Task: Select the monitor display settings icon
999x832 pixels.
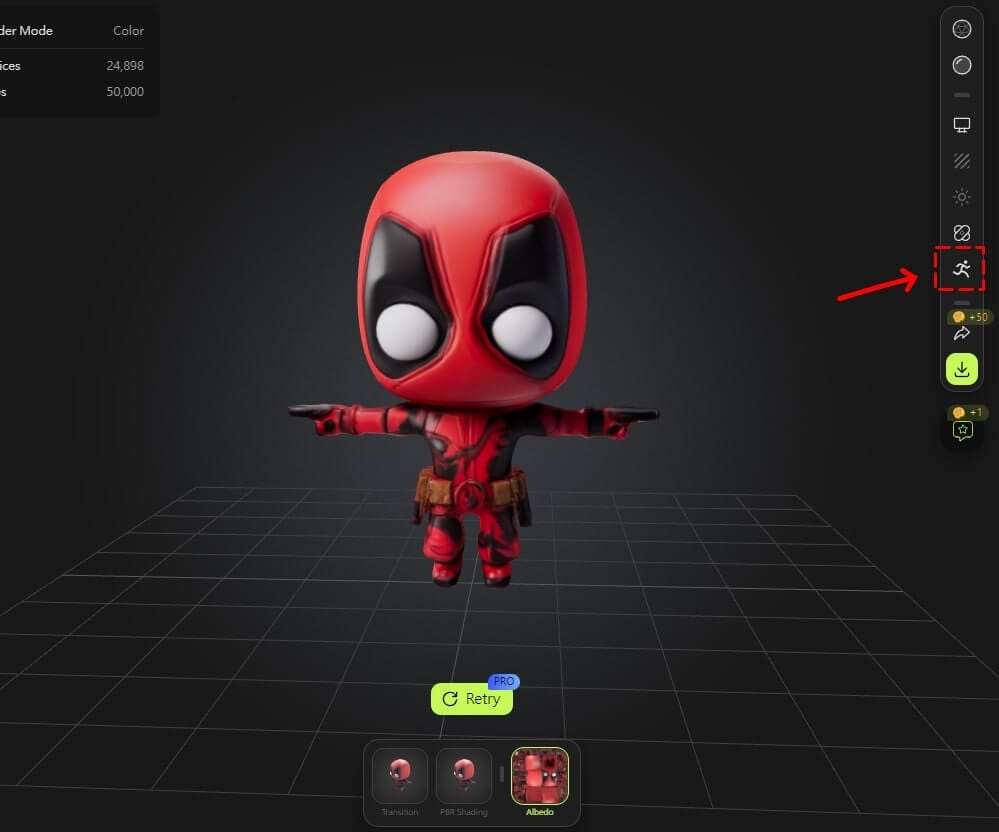Action: [961, 124]
